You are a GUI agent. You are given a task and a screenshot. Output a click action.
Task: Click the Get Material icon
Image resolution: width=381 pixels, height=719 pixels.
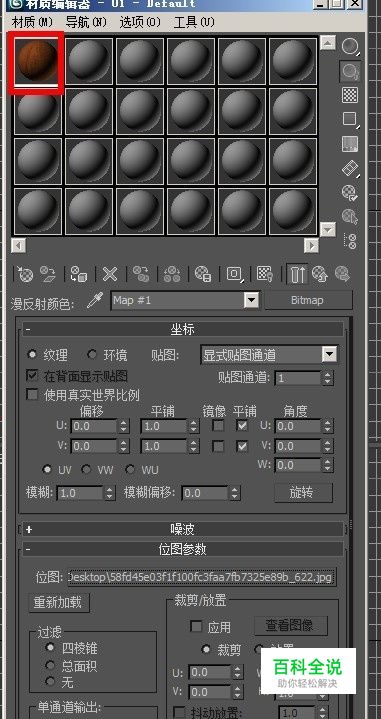click(x=25, y=274)
